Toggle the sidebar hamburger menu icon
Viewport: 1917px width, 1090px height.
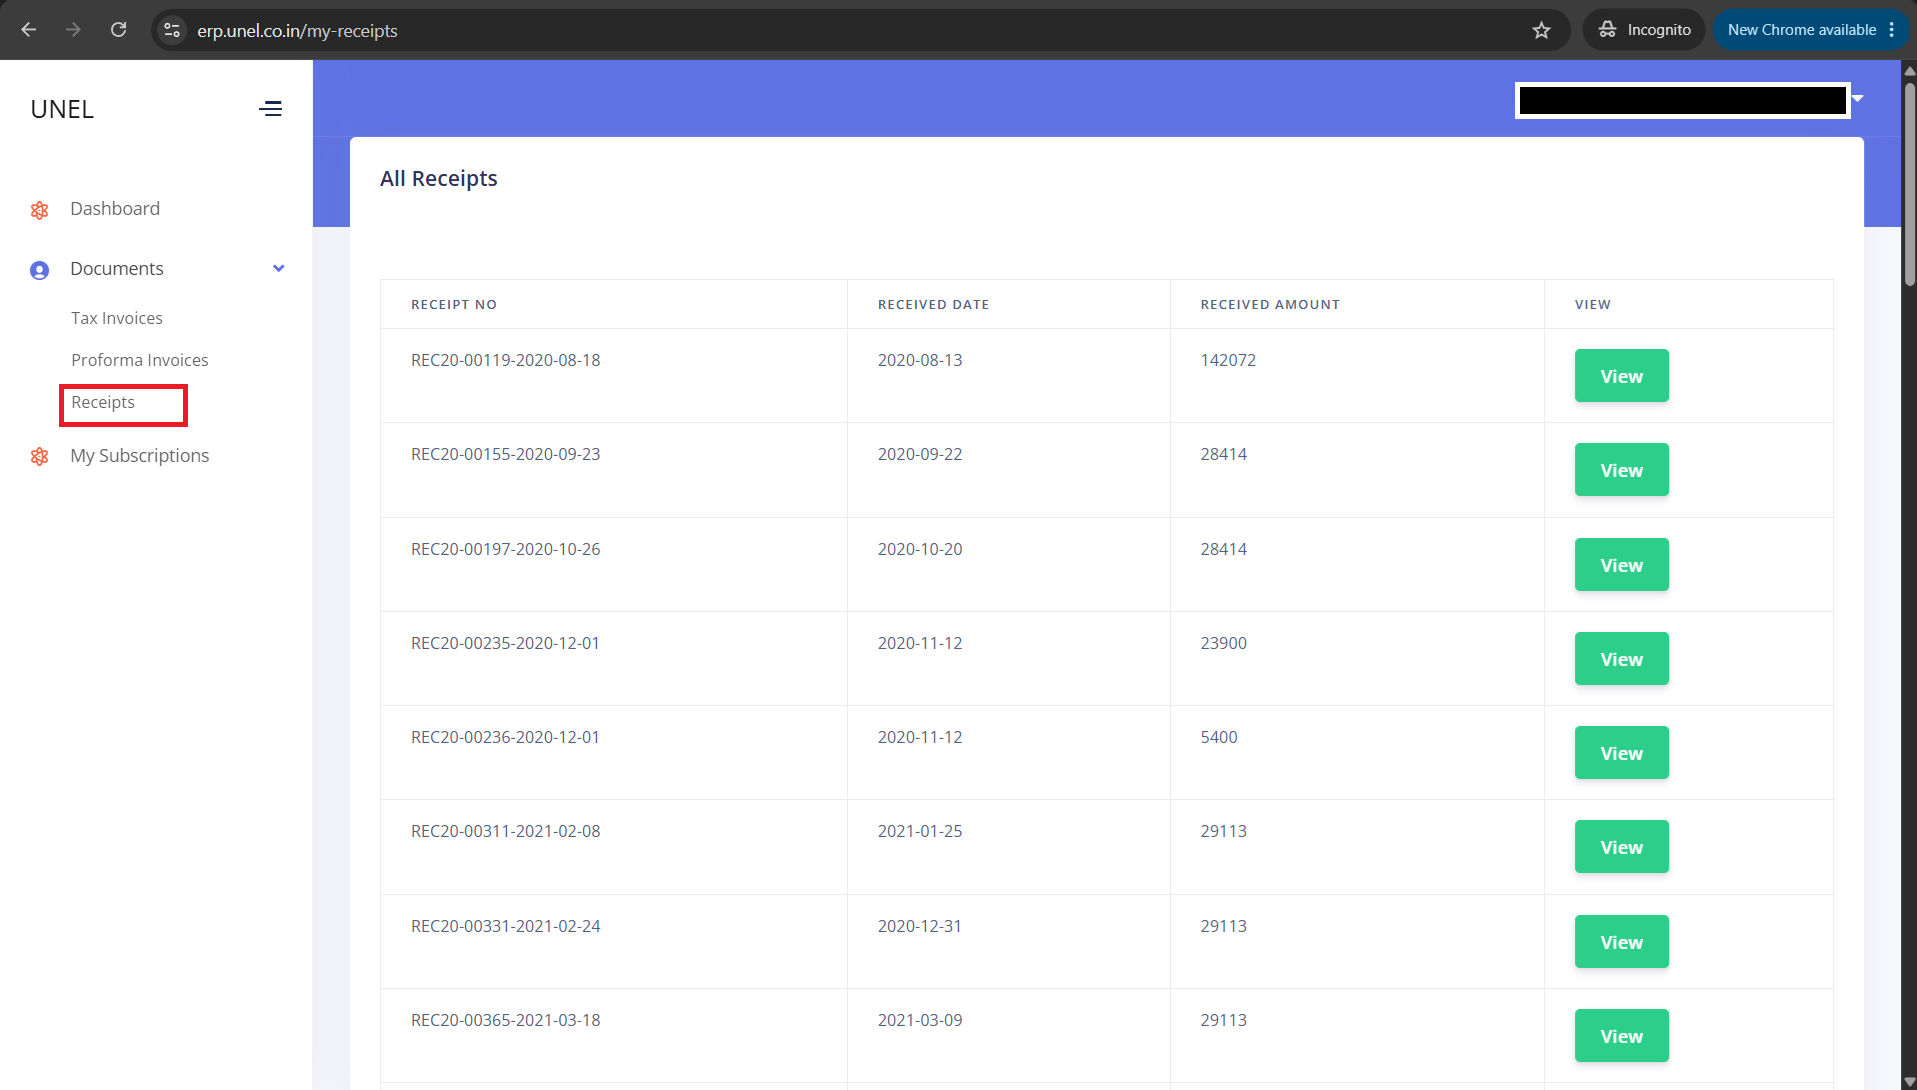270,109
